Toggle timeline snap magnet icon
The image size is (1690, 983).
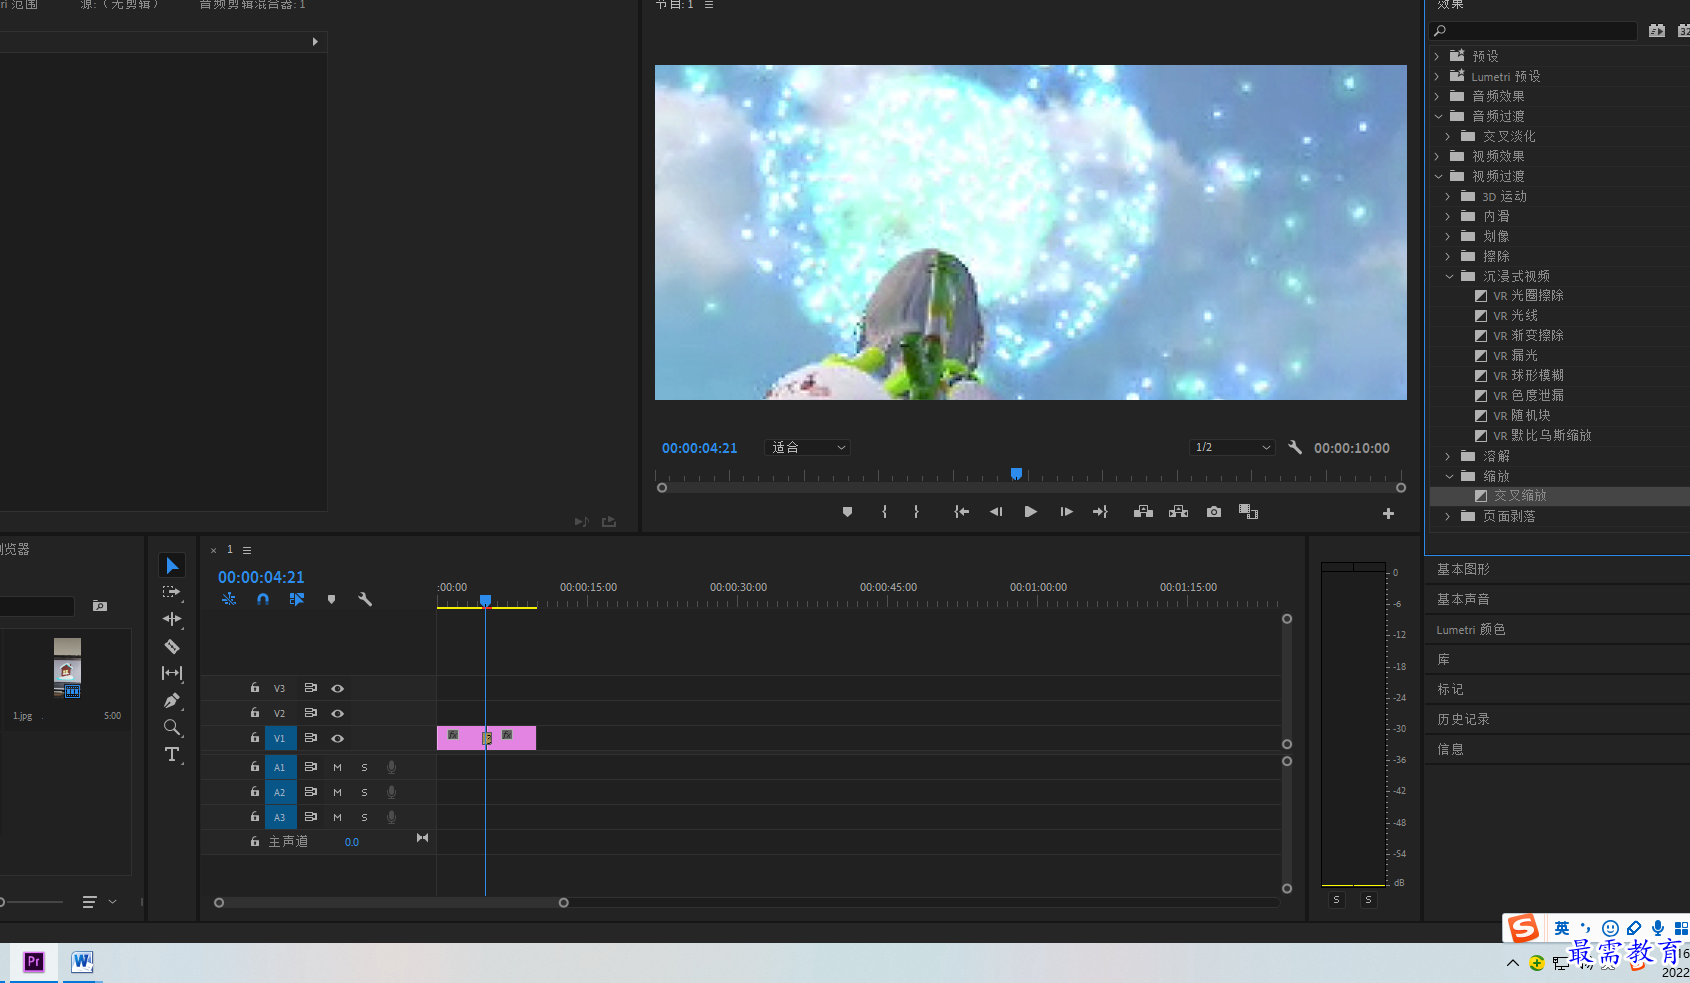(x=263, y=599)
